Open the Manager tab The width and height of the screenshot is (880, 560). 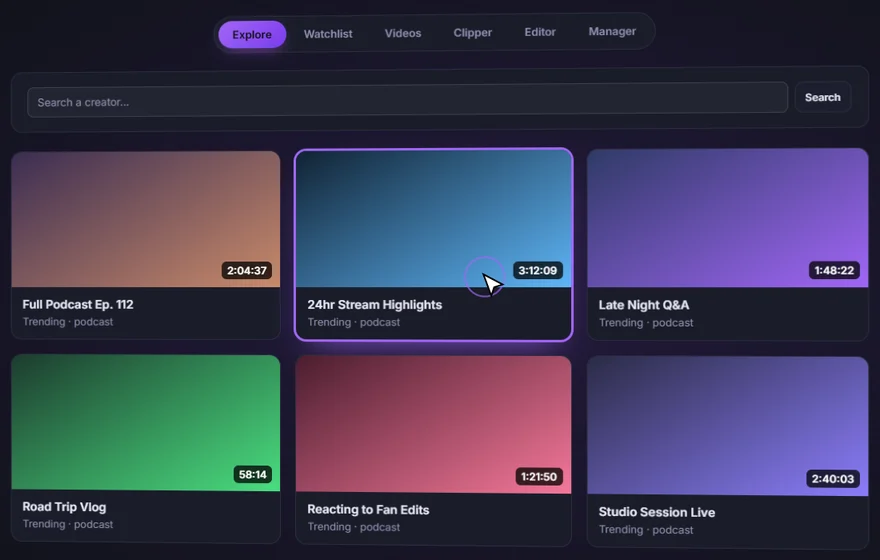pos(612,31)
